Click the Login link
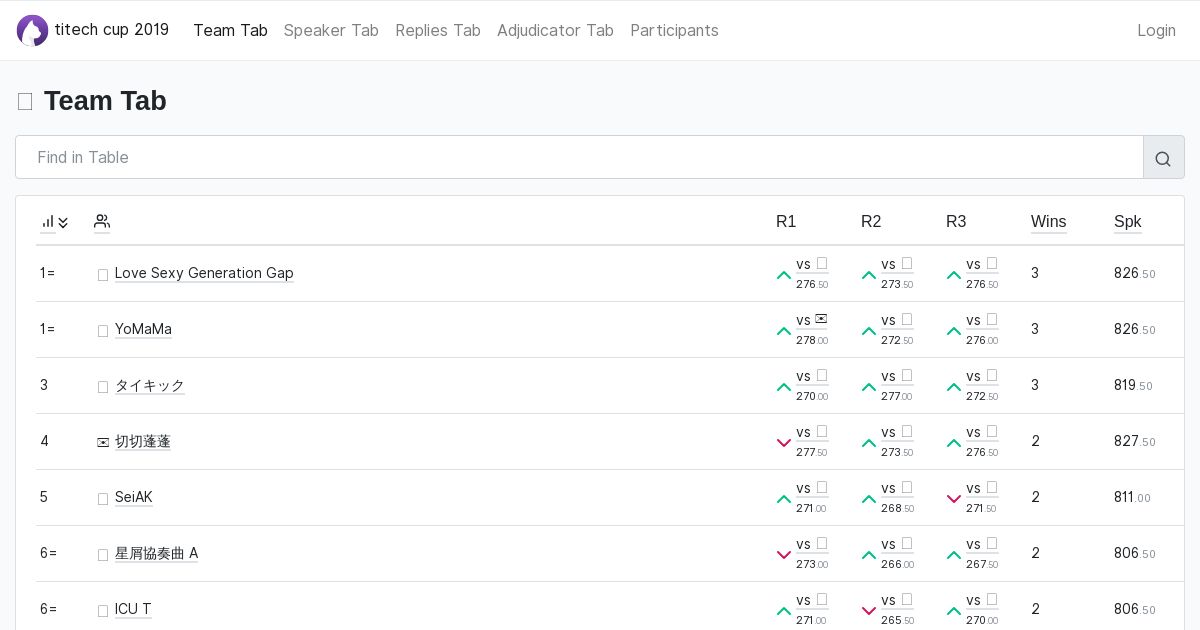1200x630 pixels. (x=1156, y=30)
